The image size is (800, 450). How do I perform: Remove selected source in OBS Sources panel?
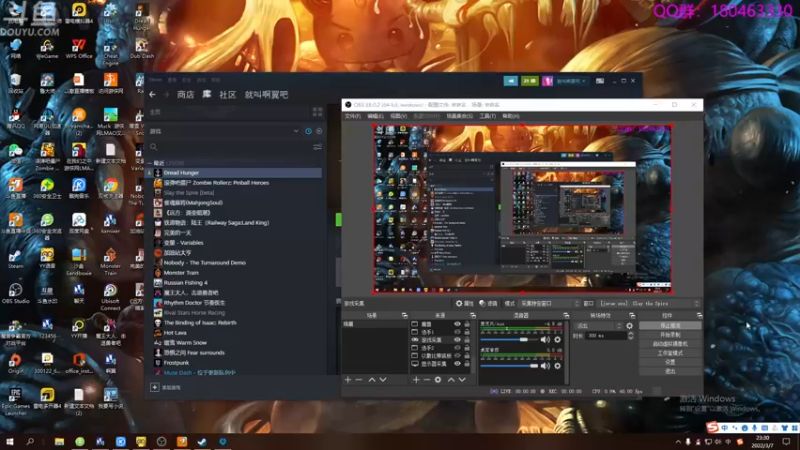point(427,380)
